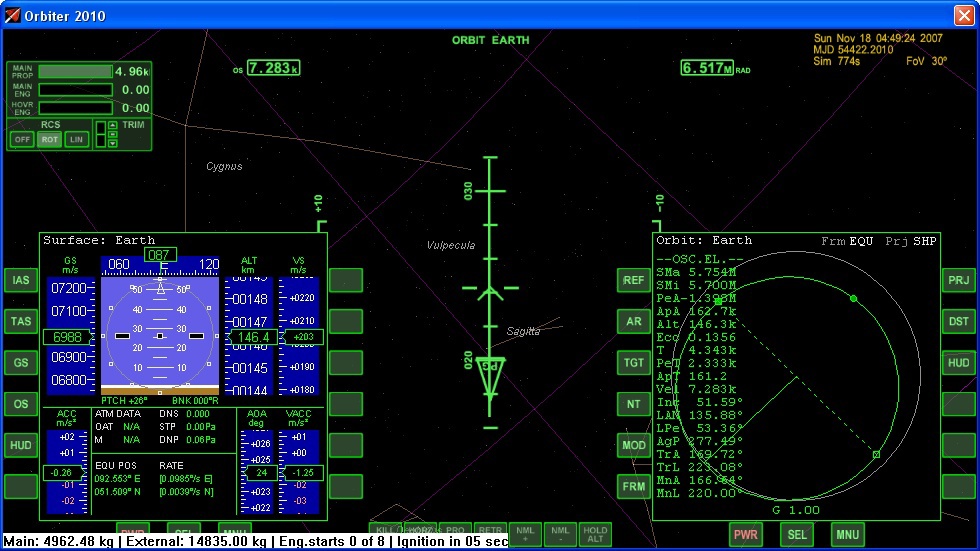
Task: Click the Ignition in 05 sec status text
Action: [x=452, y=542]
